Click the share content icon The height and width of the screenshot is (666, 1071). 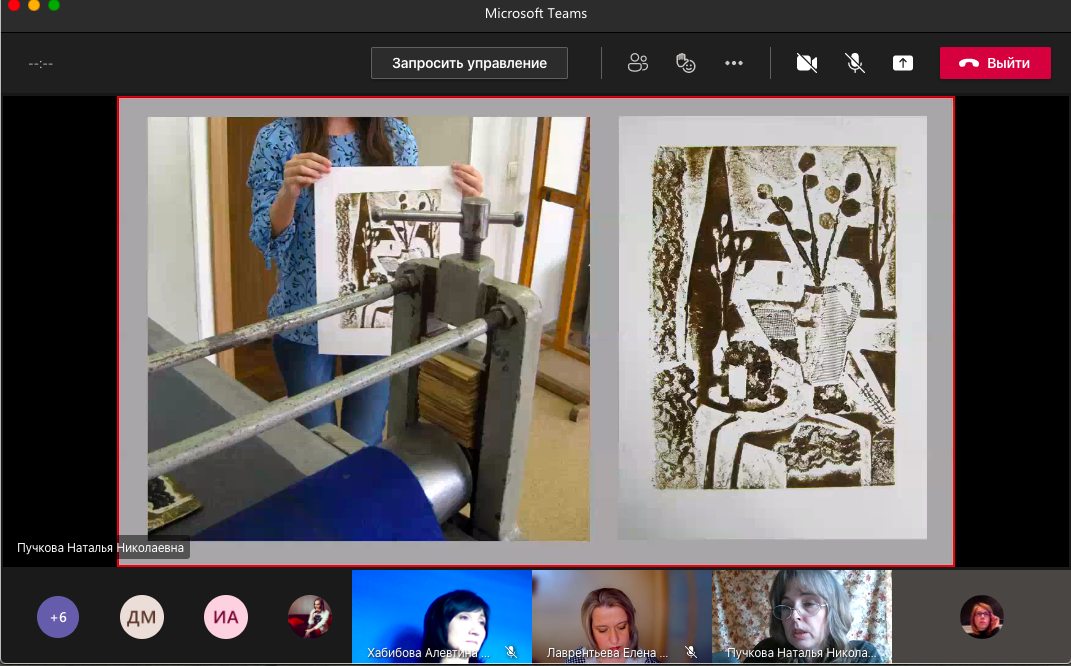902,63
